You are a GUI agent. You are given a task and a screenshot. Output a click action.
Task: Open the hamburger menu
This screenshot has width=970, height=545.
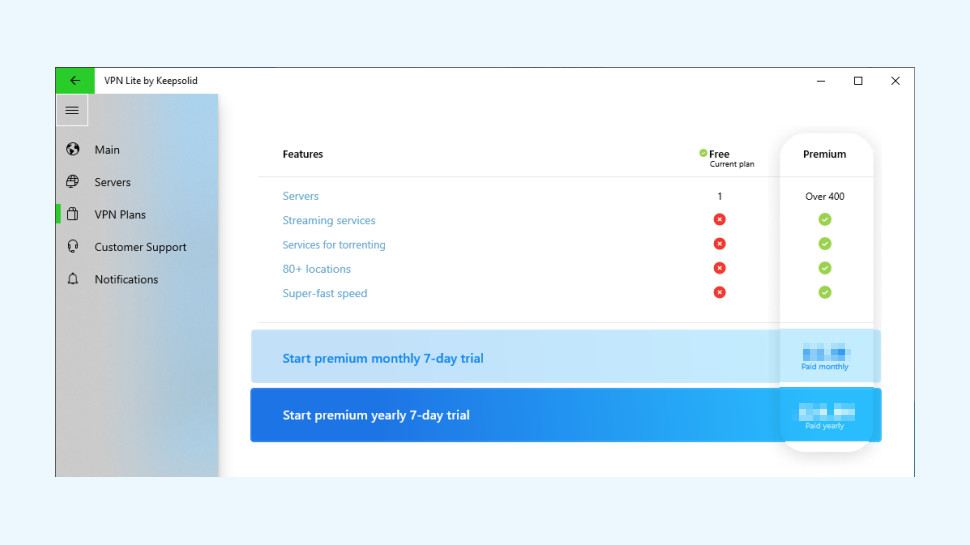pyautogui.click(x=72, y=111)
